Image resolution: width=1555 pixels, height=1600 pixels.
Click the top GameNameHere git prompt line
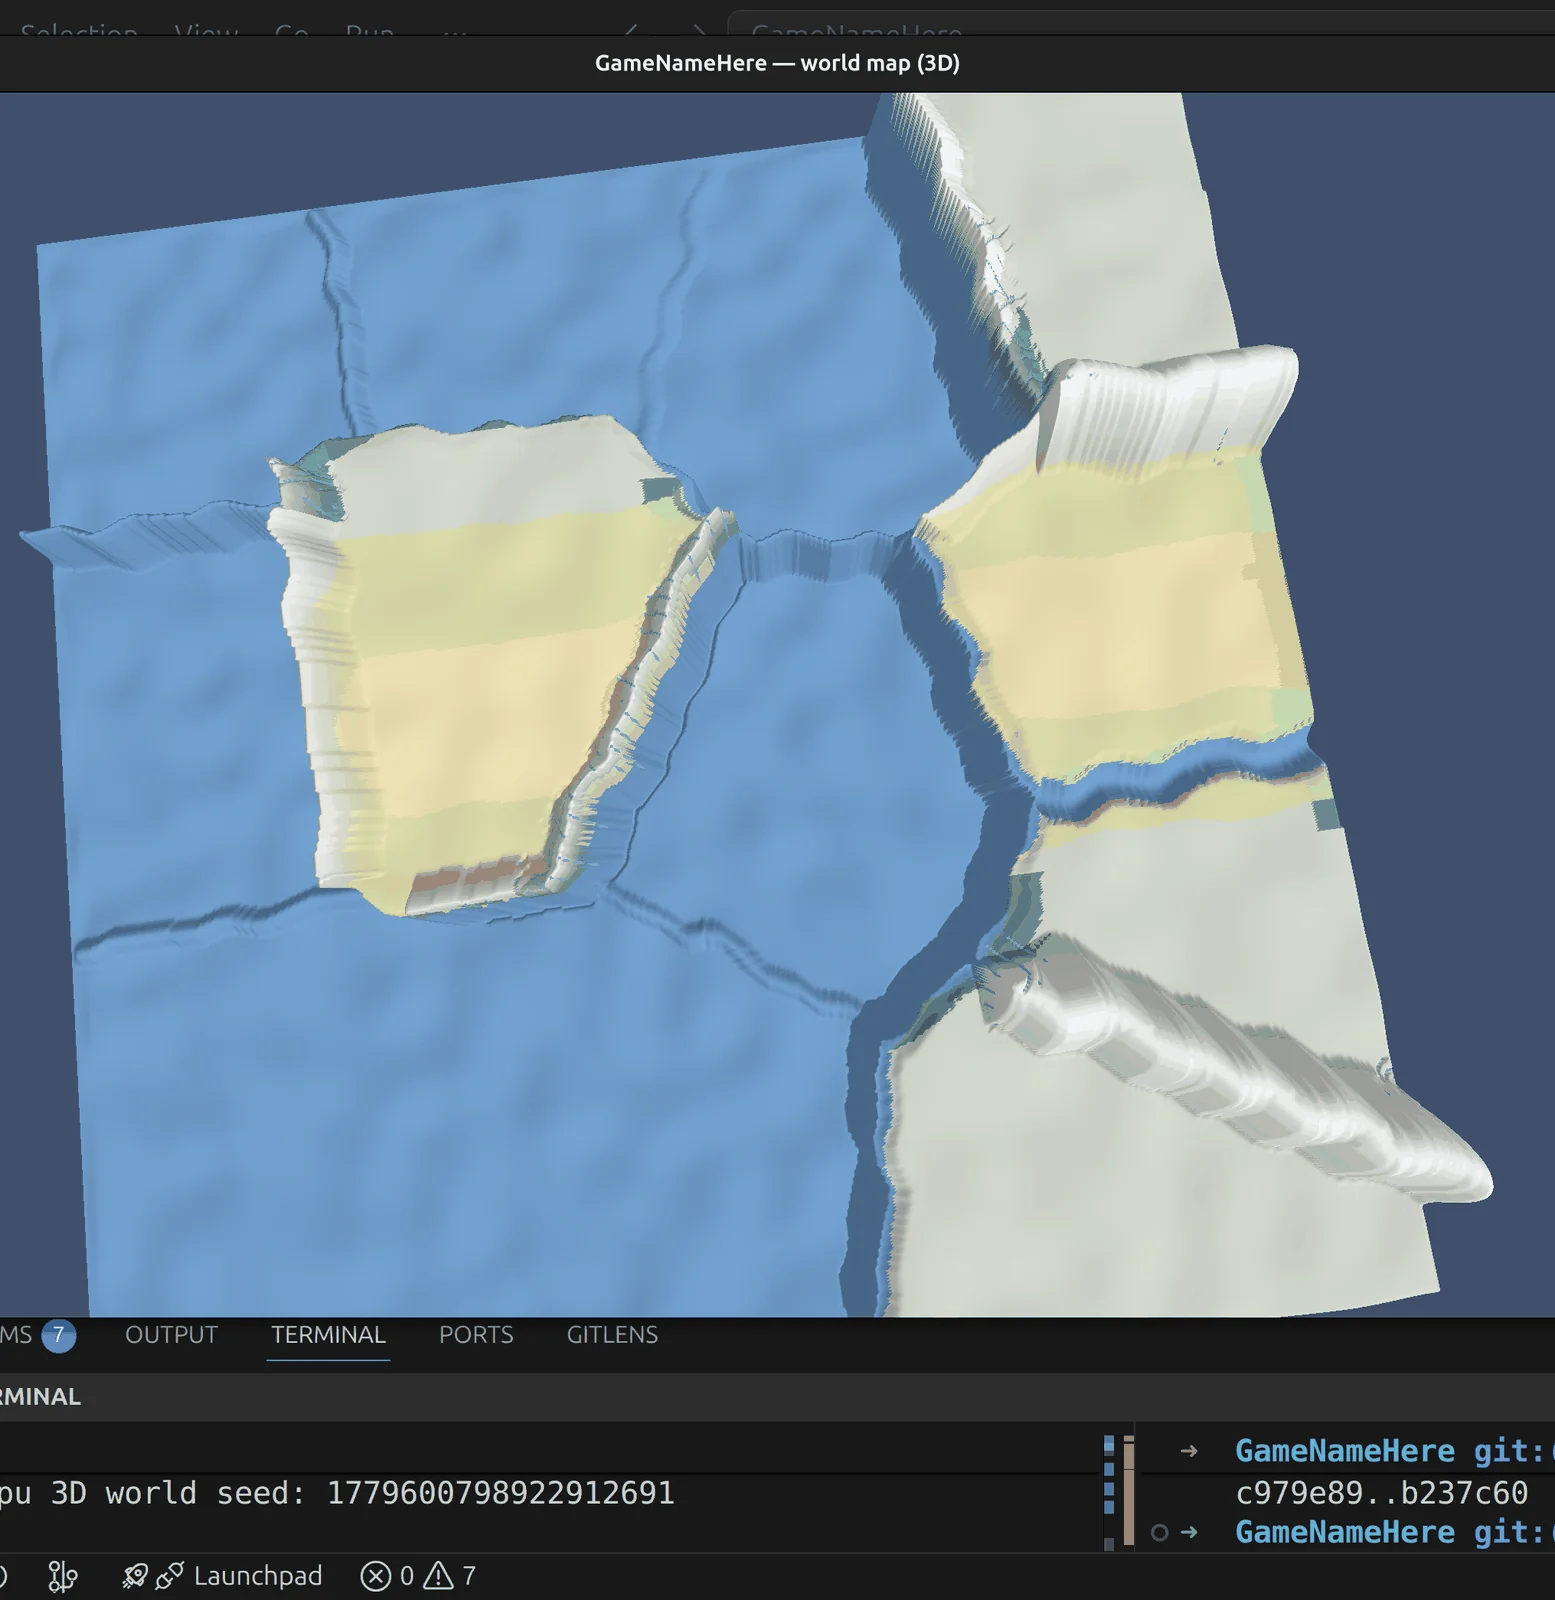(x=1394, y=1451)
